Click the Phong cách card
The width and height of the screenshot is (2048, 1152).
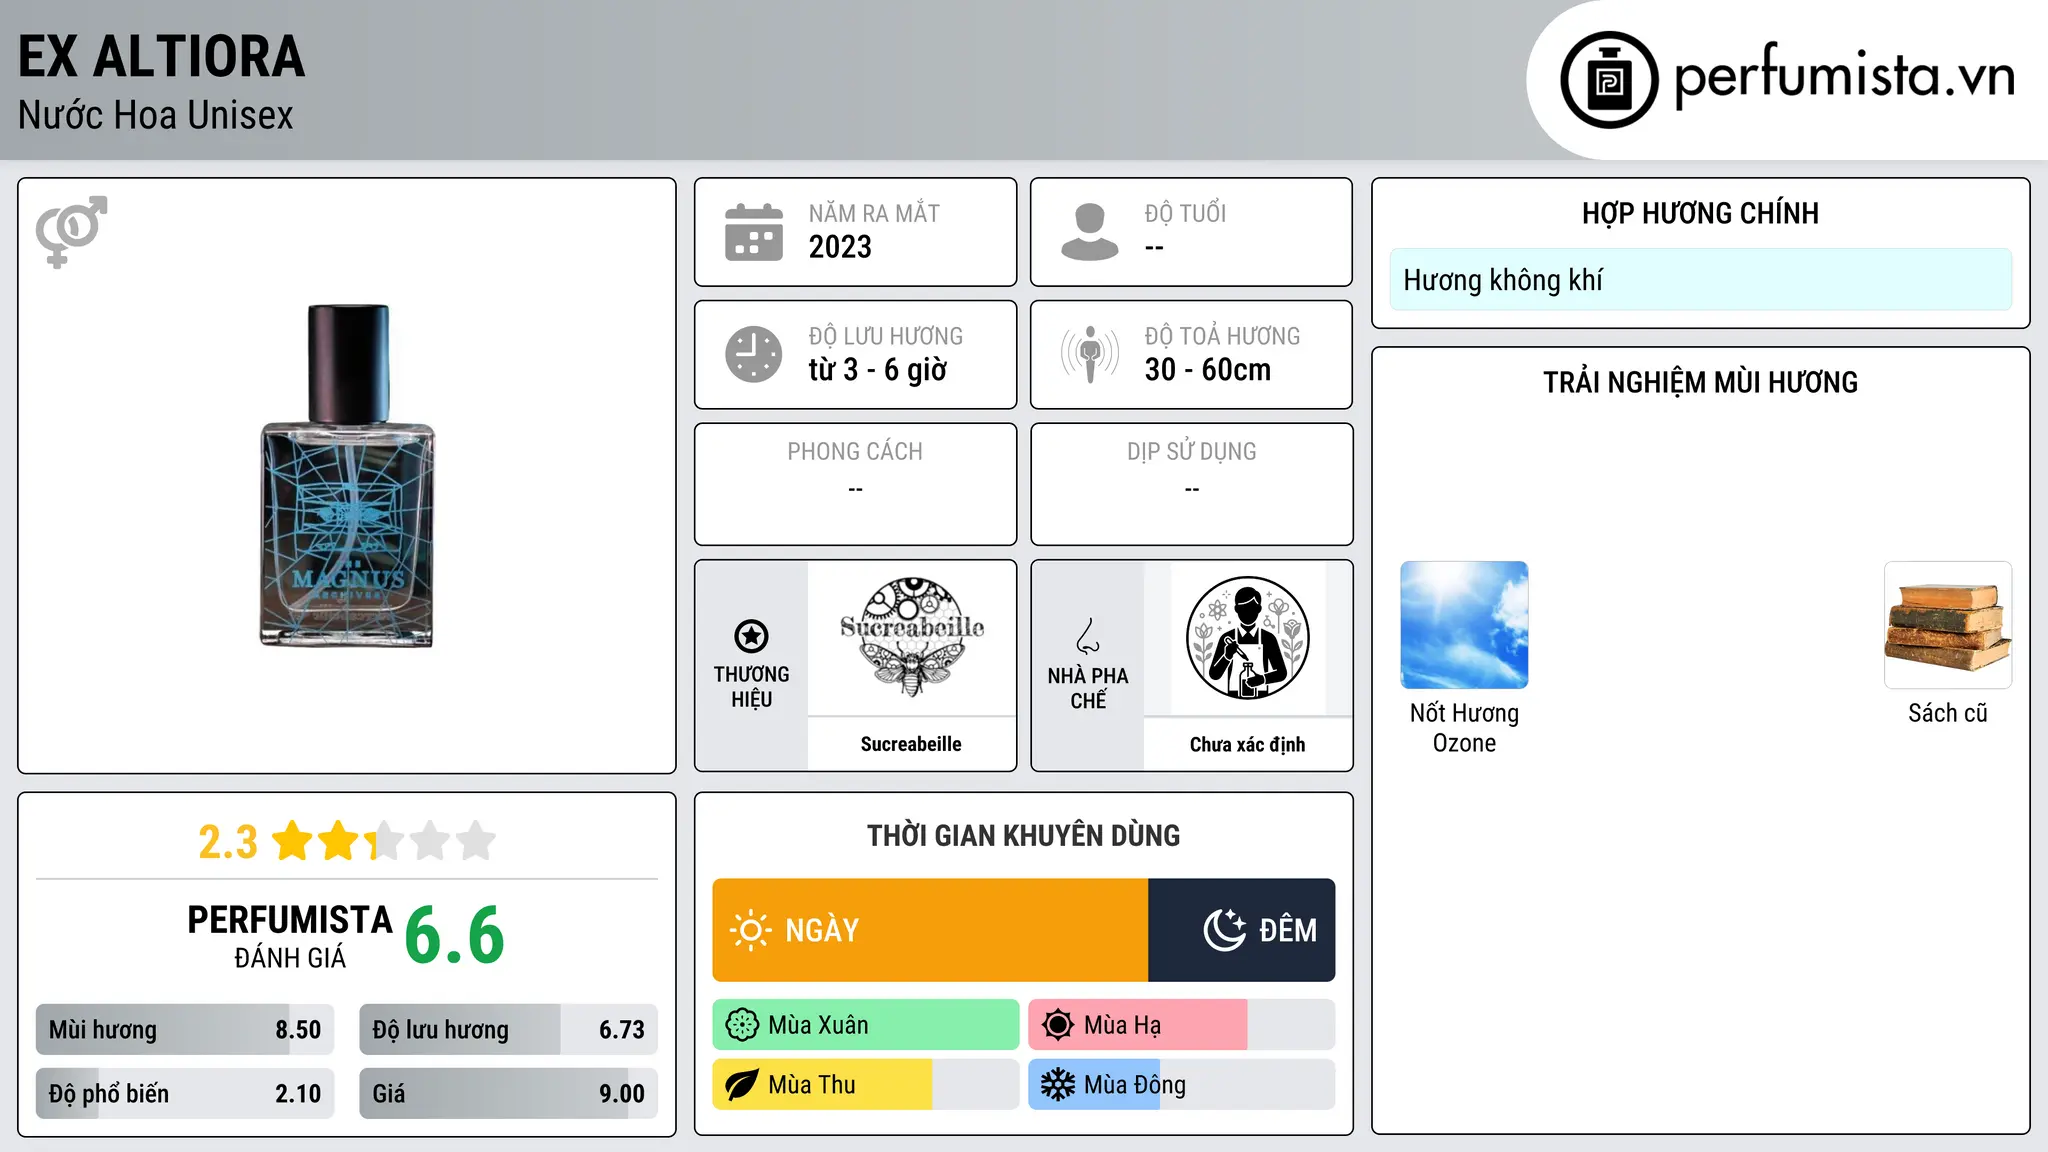856,484
